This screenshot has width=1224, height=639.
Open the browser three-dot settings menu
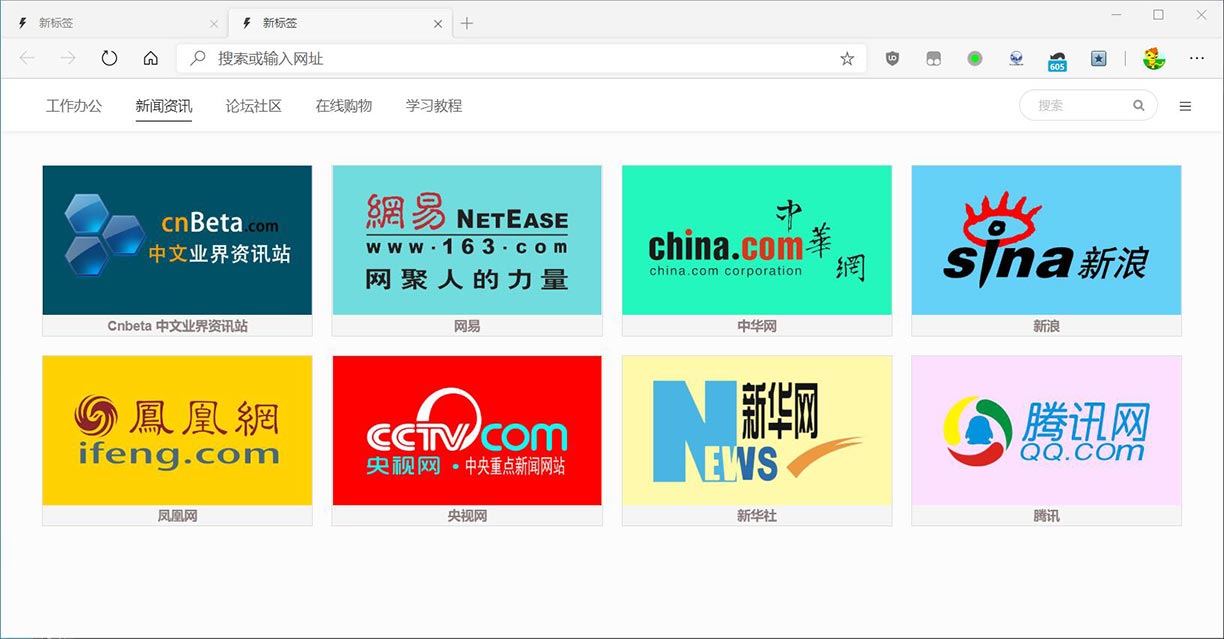tap(1197, 58)
